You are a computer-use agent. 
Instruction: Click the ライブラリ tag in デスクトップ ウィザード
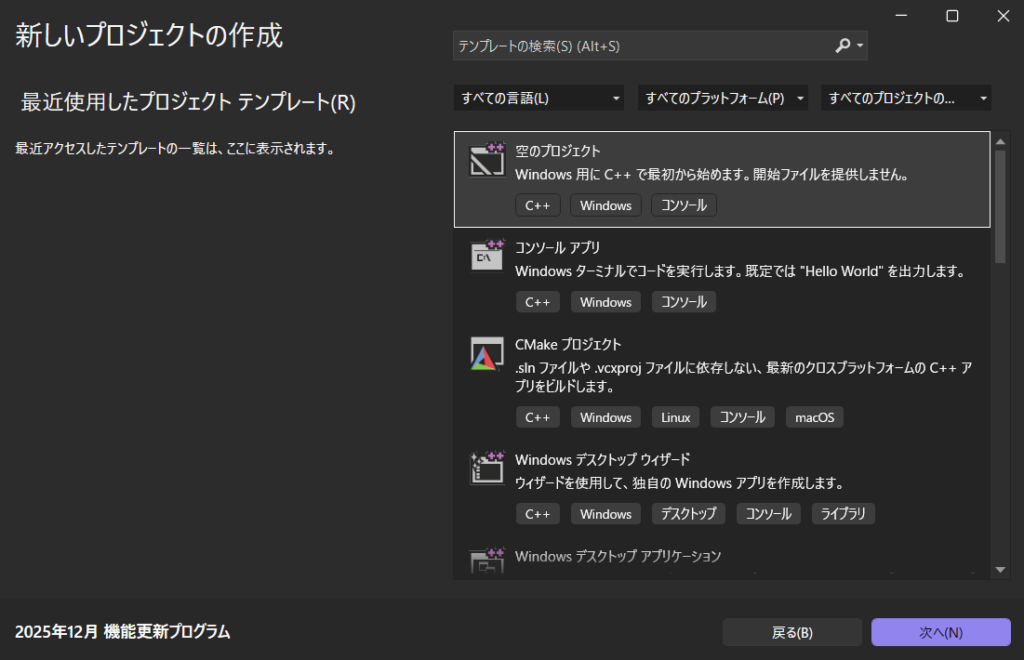(x=843, y=514)
